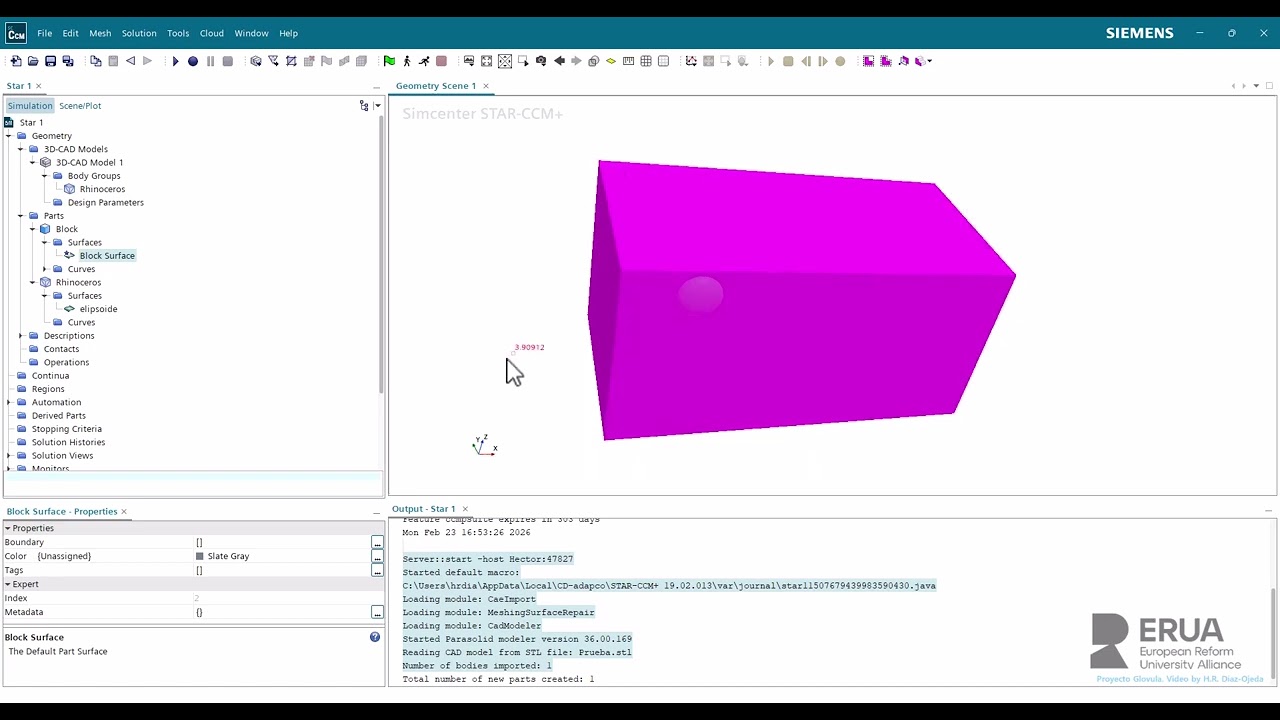Click the Reset View fit icon
This screenshot has width=1280, height=720.
487,61
